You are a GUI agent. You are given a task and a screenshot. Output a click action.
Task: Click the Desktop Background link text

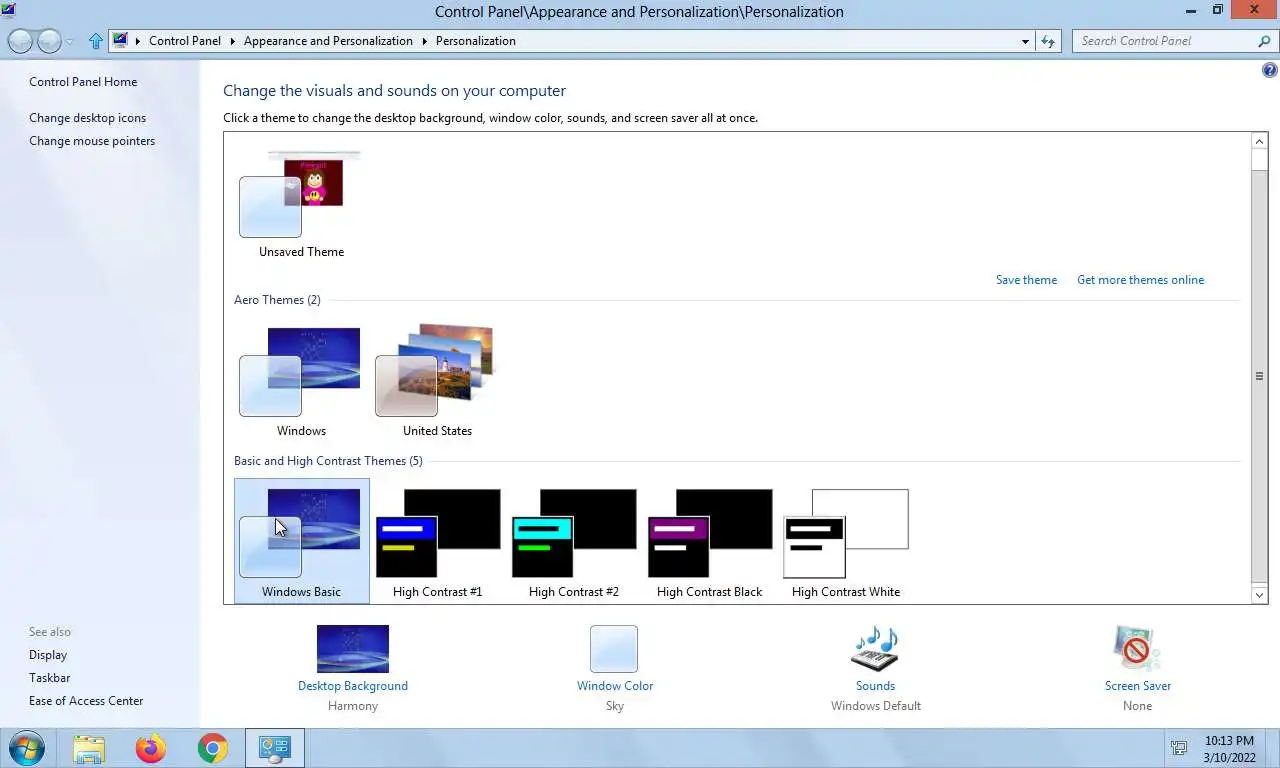(352, 686)
